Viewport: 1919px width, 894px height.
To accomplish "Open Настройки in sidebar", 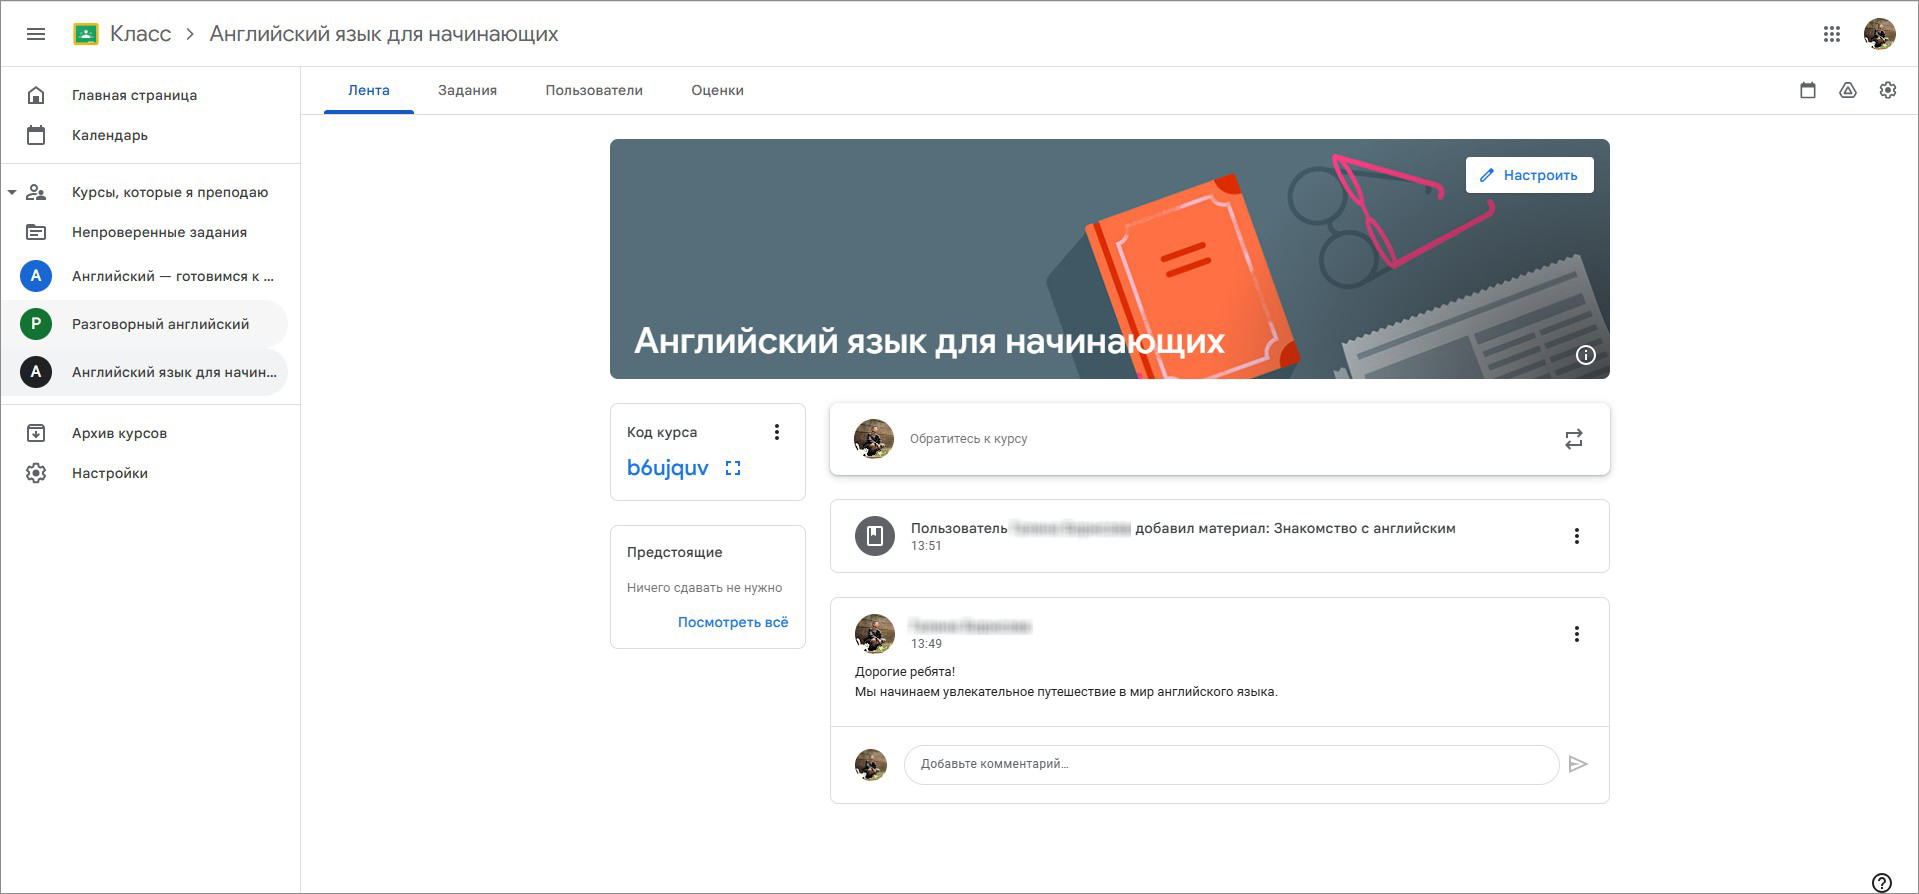I will pyautogui.click(x=110, y=473).
